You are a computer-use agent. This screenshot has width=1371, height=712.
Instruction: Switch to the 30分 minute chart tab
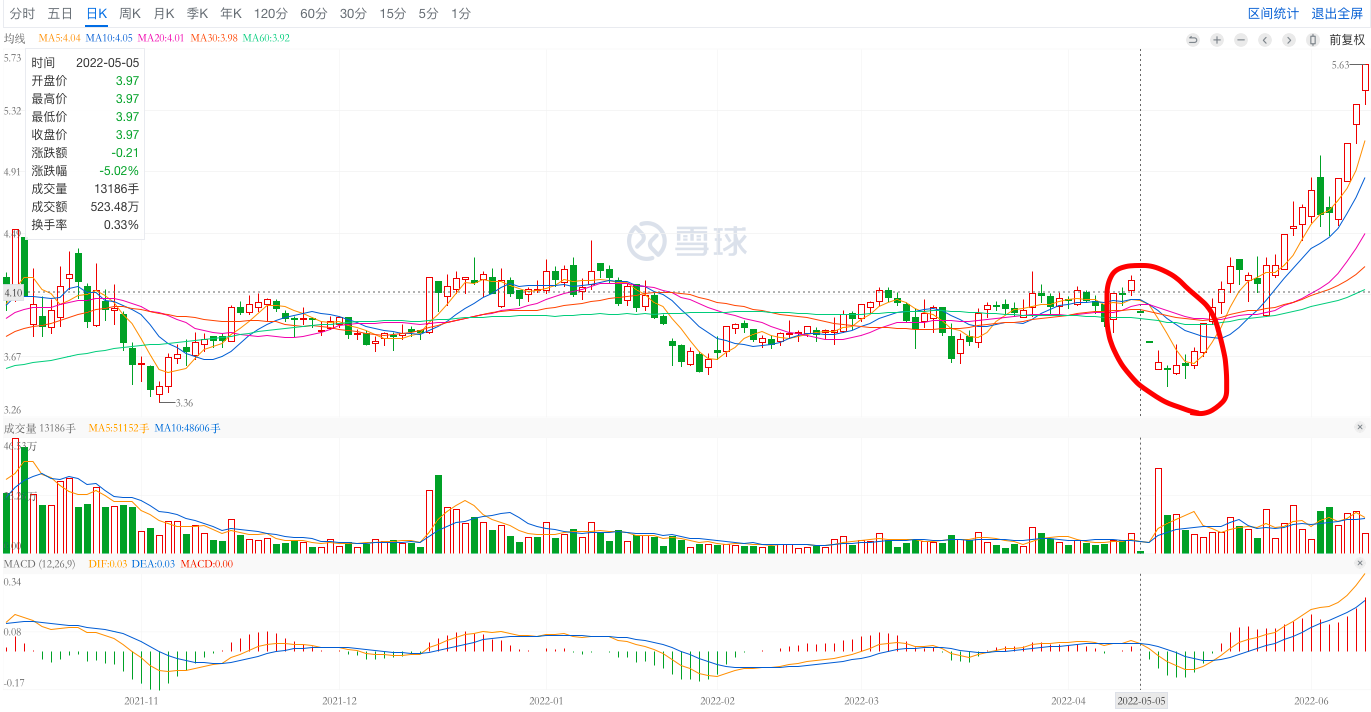click(x=353, y=13)
